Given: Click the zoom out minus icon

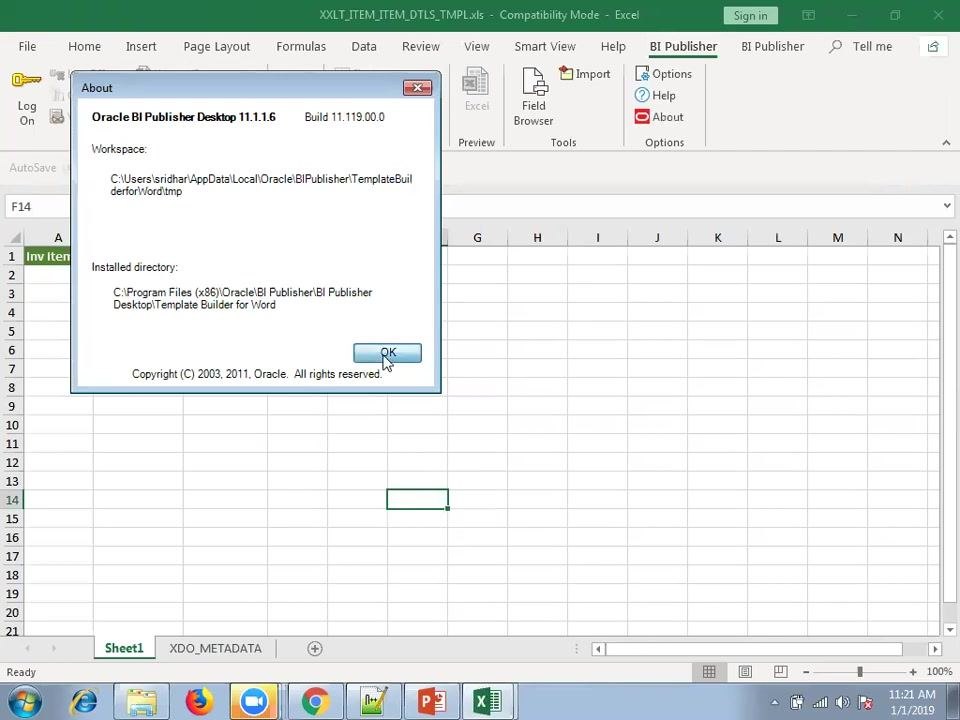Looking at the screenshot, I should tap(806, 672).
